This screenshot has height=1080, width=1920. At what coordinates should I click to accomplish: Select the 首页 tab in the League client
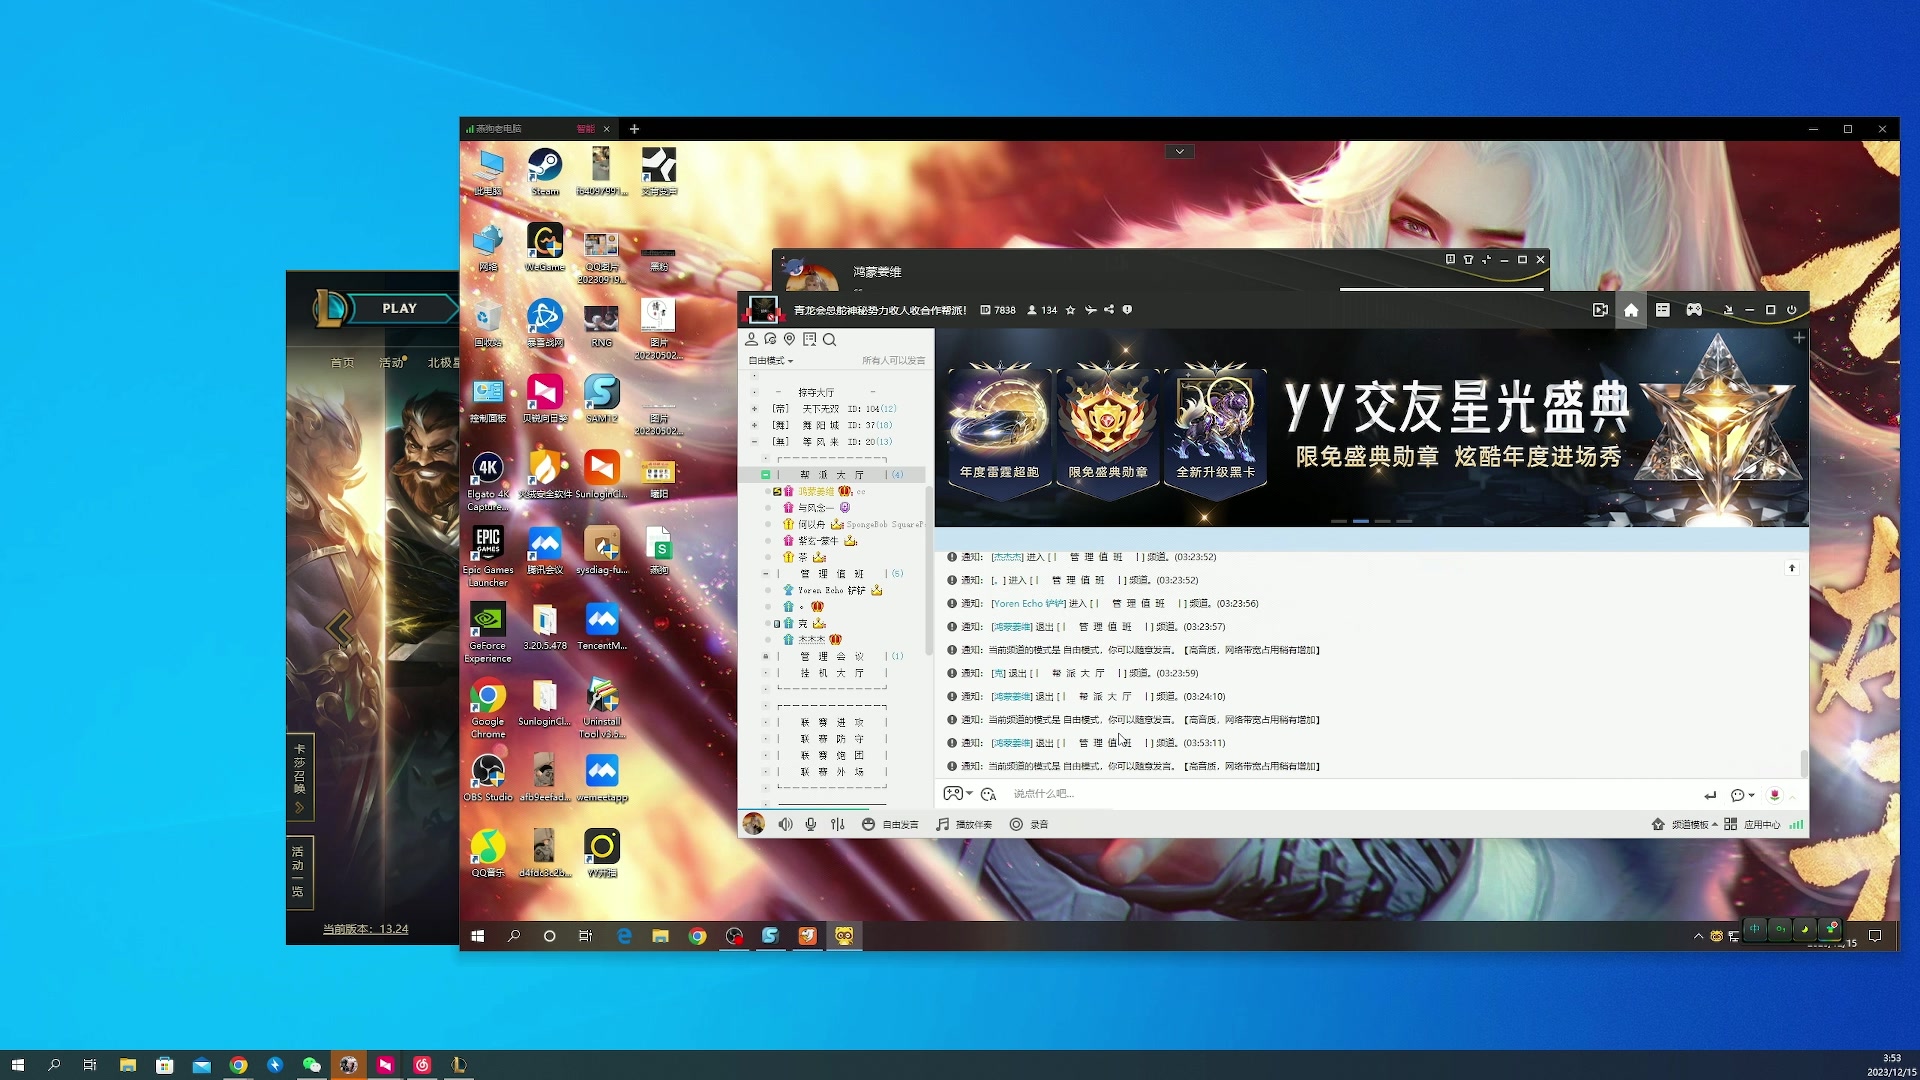342,363
